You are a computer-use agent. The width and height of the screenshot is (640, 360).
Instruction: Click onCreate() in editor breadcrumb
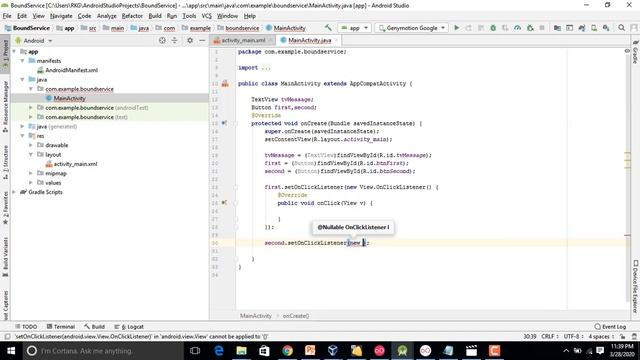point(296,316)
